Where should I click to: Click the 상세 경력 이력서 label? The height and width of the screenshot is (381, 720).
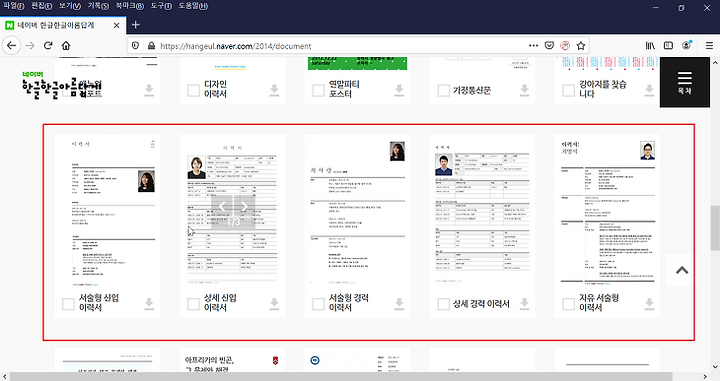coord(481,304)
